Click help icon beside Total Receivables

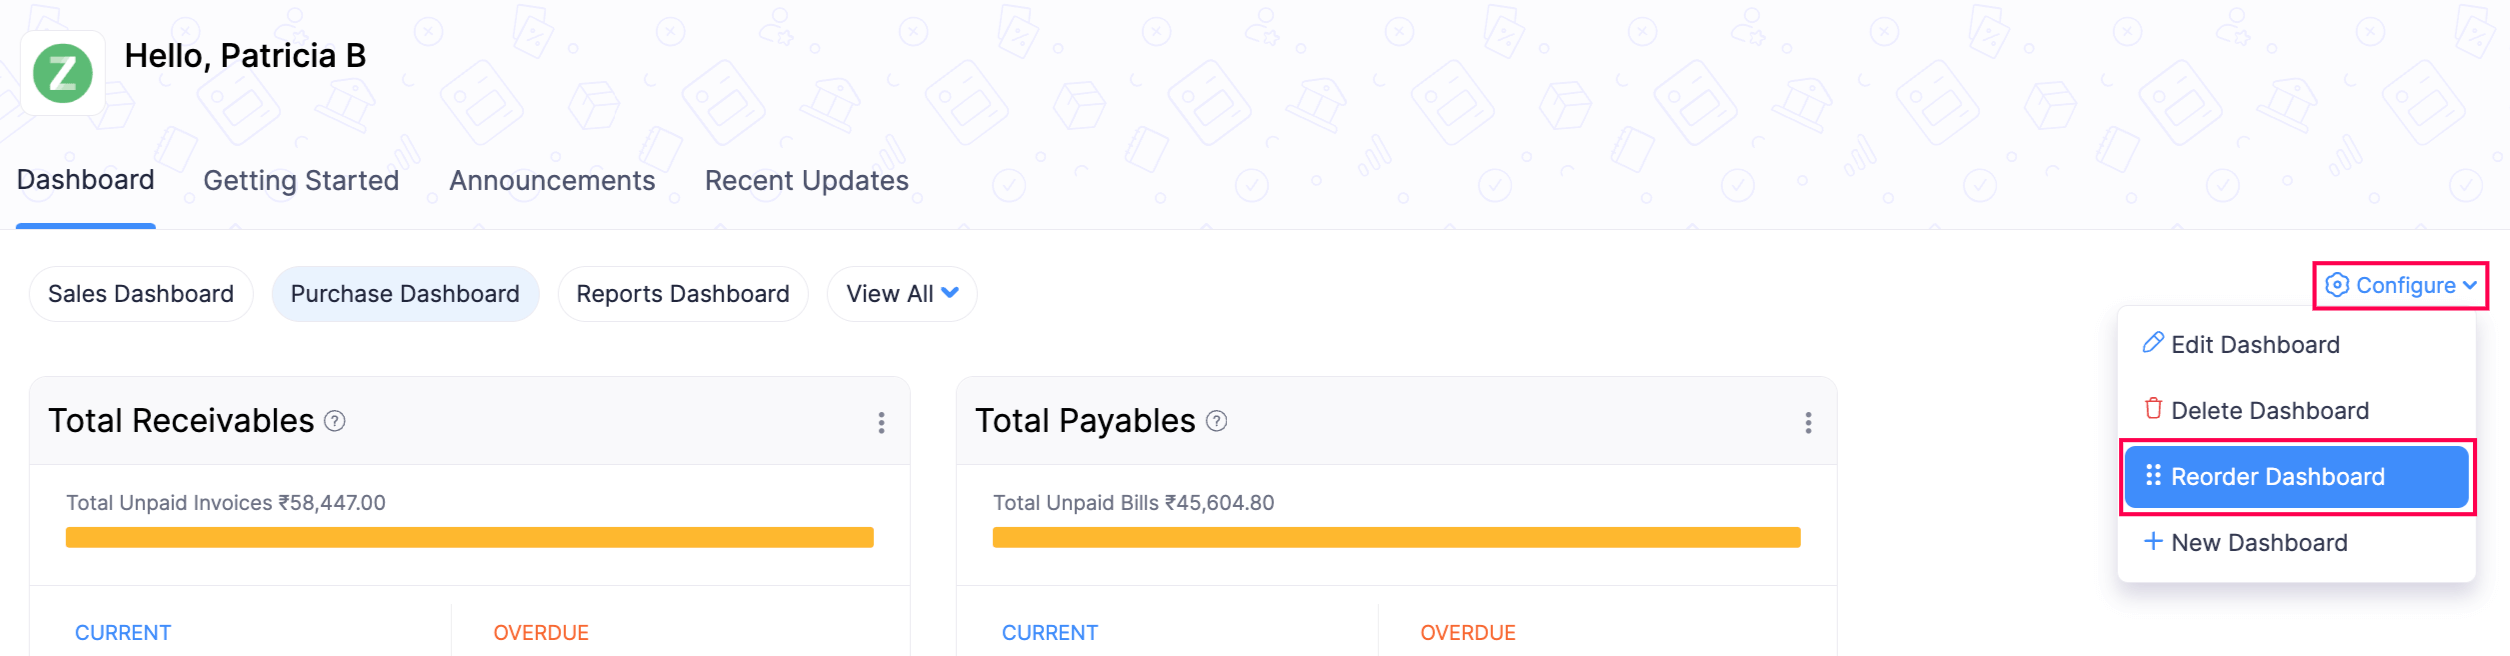335,421
